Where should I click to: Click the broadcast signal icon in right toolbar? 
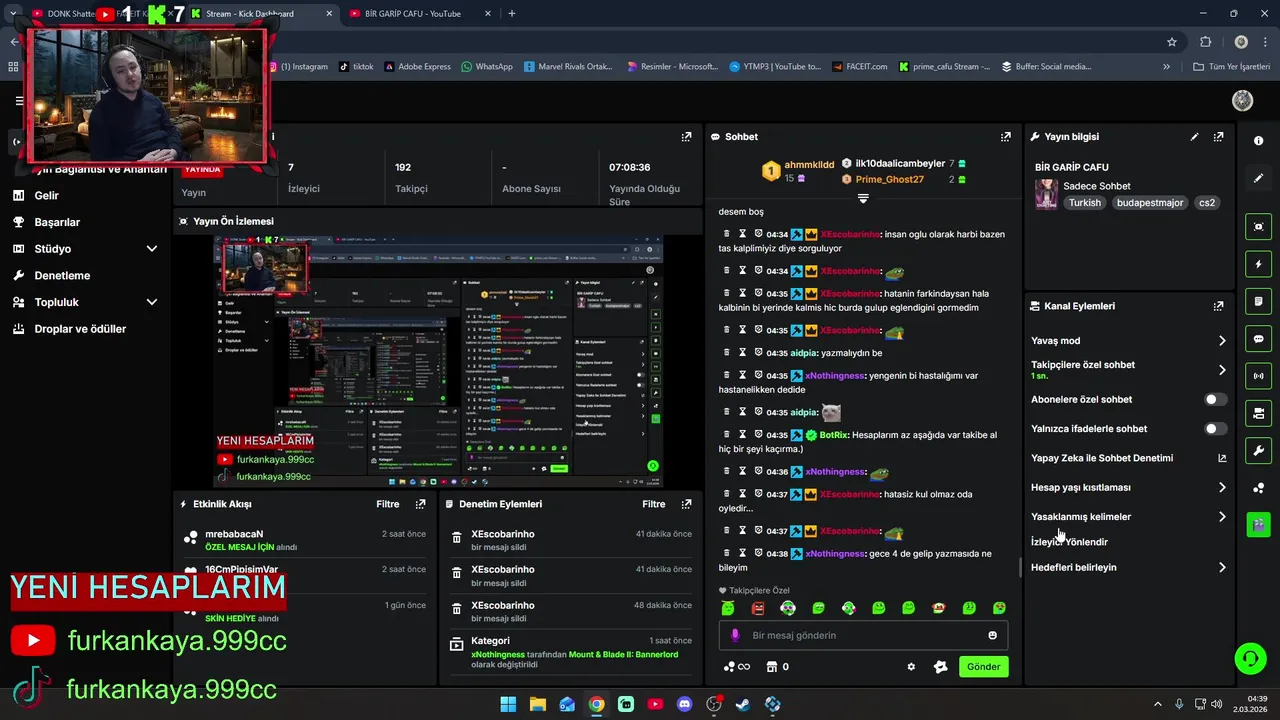coord(1258,376)
